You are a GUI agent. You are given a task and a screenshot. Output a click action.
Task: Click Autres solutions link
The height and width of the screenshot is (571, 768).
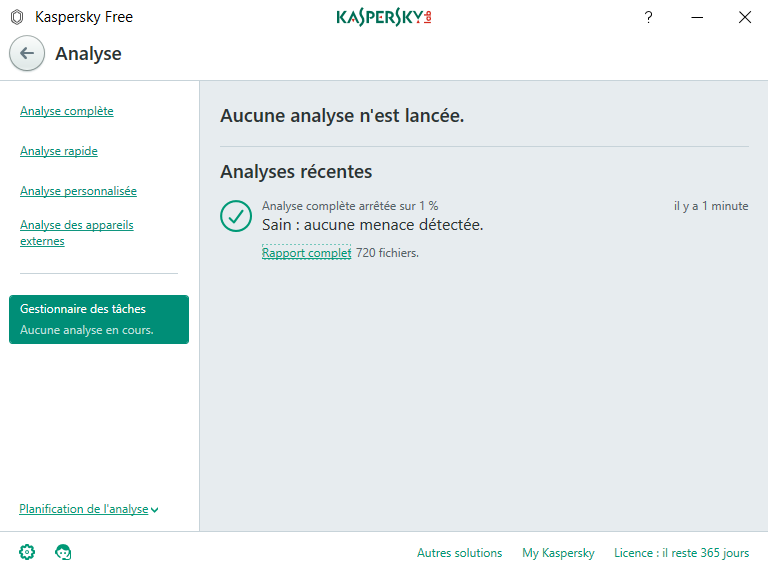[x=459, y=553]
